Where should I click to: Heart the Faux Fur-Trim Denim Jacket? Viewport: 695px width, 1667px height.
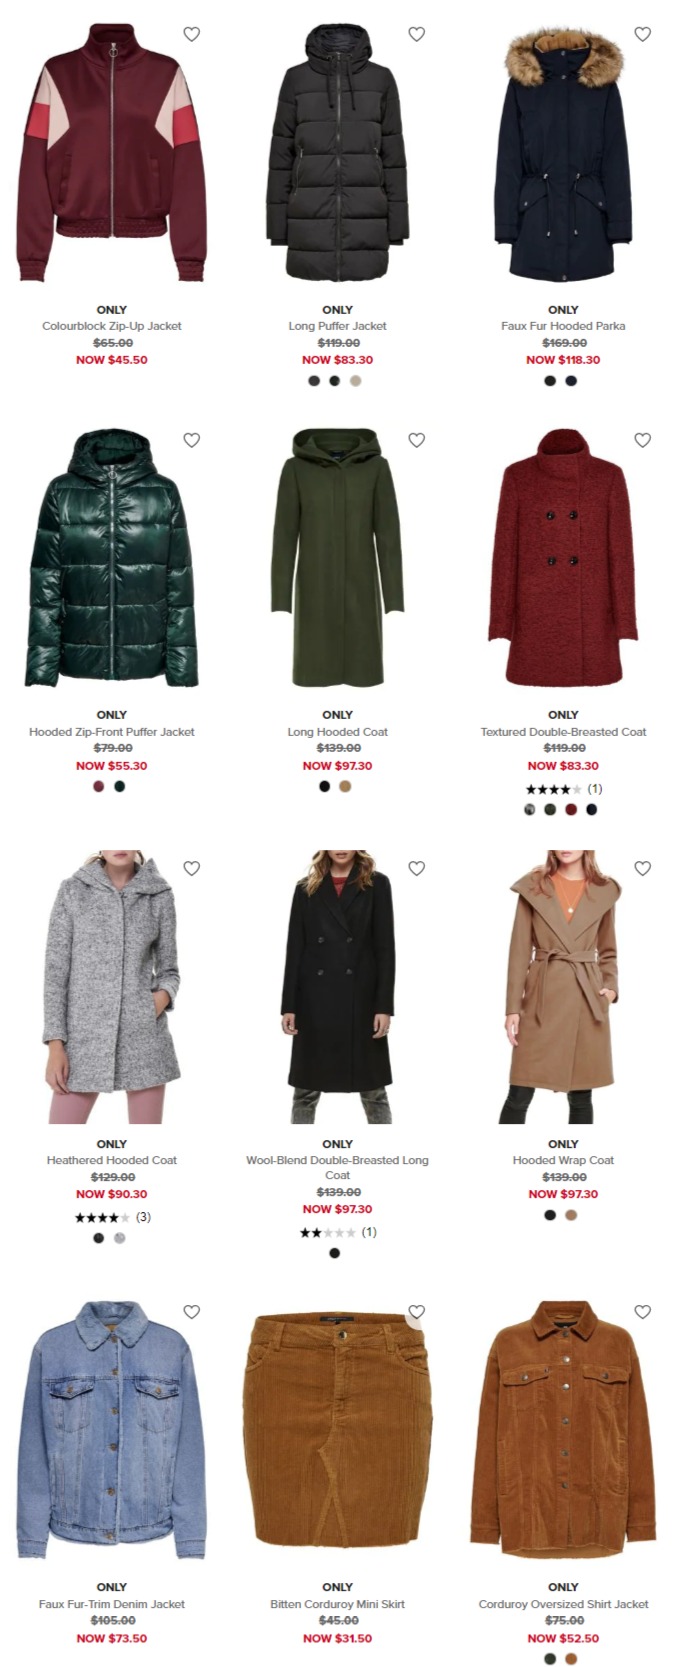pos(192,1312)
